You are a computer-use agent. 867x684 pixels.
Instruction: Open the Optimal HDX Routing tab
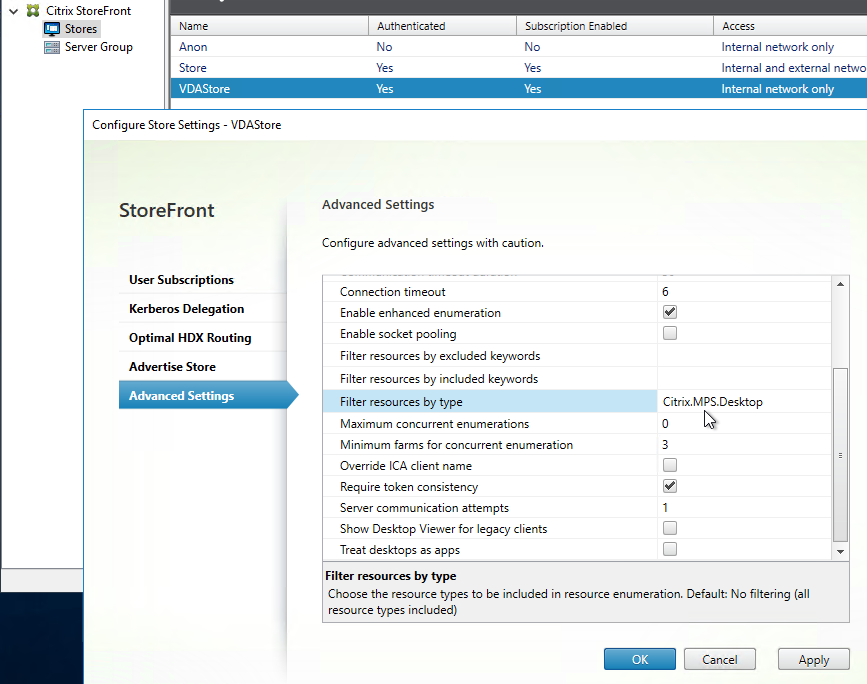[x=203, y=338]
